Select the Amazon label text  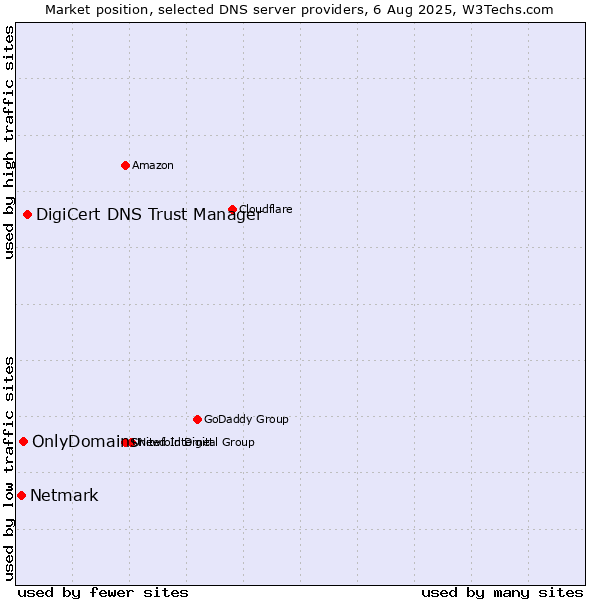point(153,165)
